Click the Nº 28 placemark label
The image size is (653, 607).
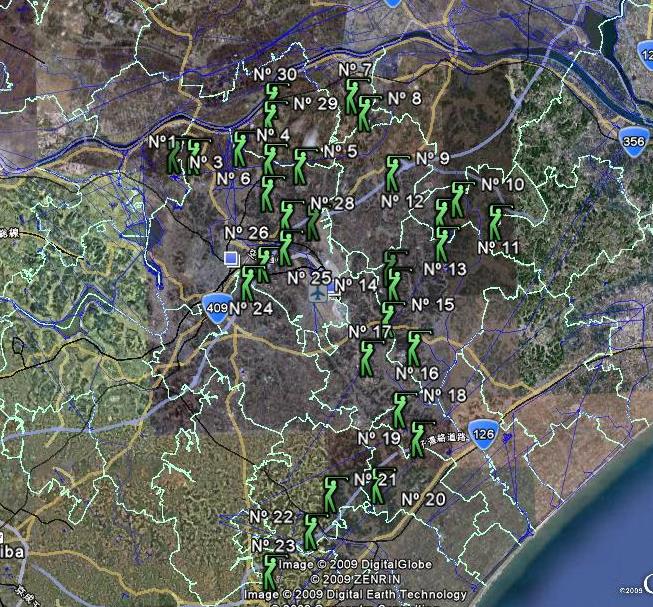tap(333, 204)
